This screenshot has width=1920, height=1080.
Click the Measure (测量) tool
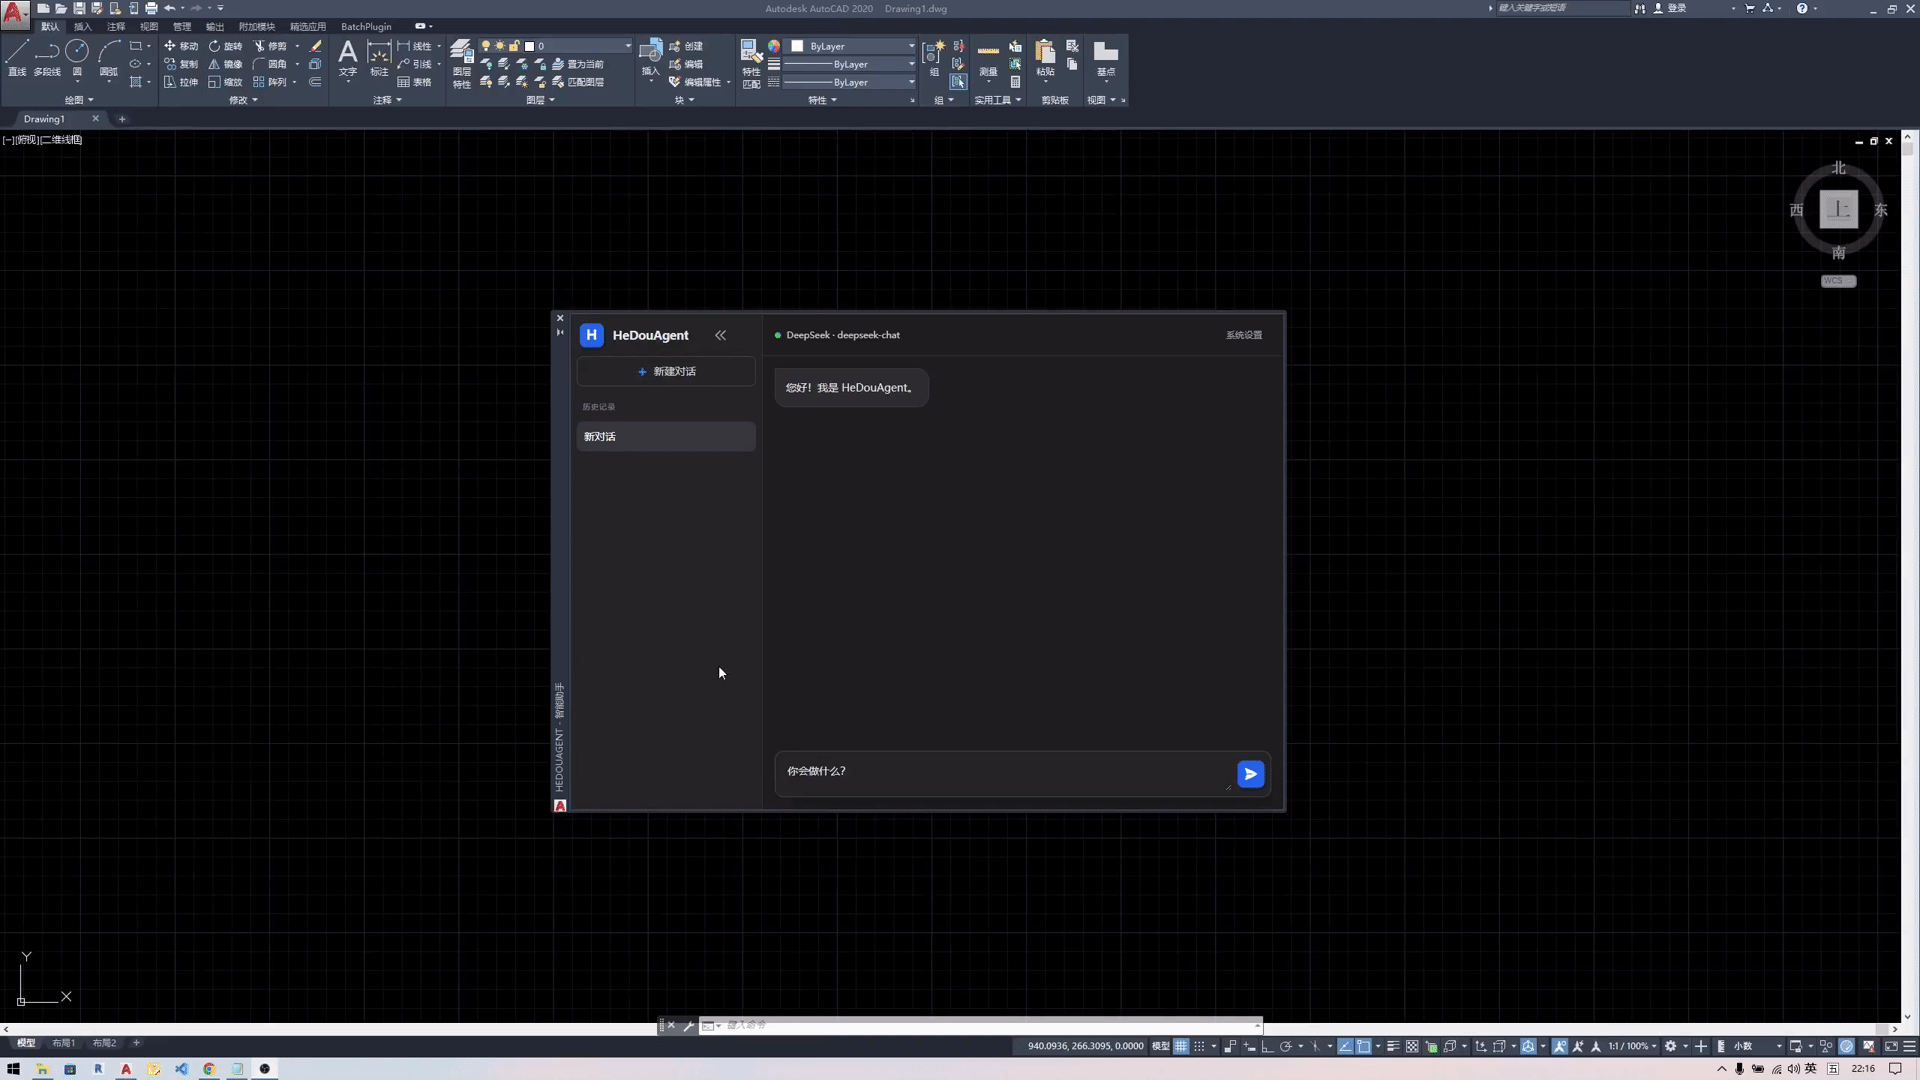pos(988,58)
